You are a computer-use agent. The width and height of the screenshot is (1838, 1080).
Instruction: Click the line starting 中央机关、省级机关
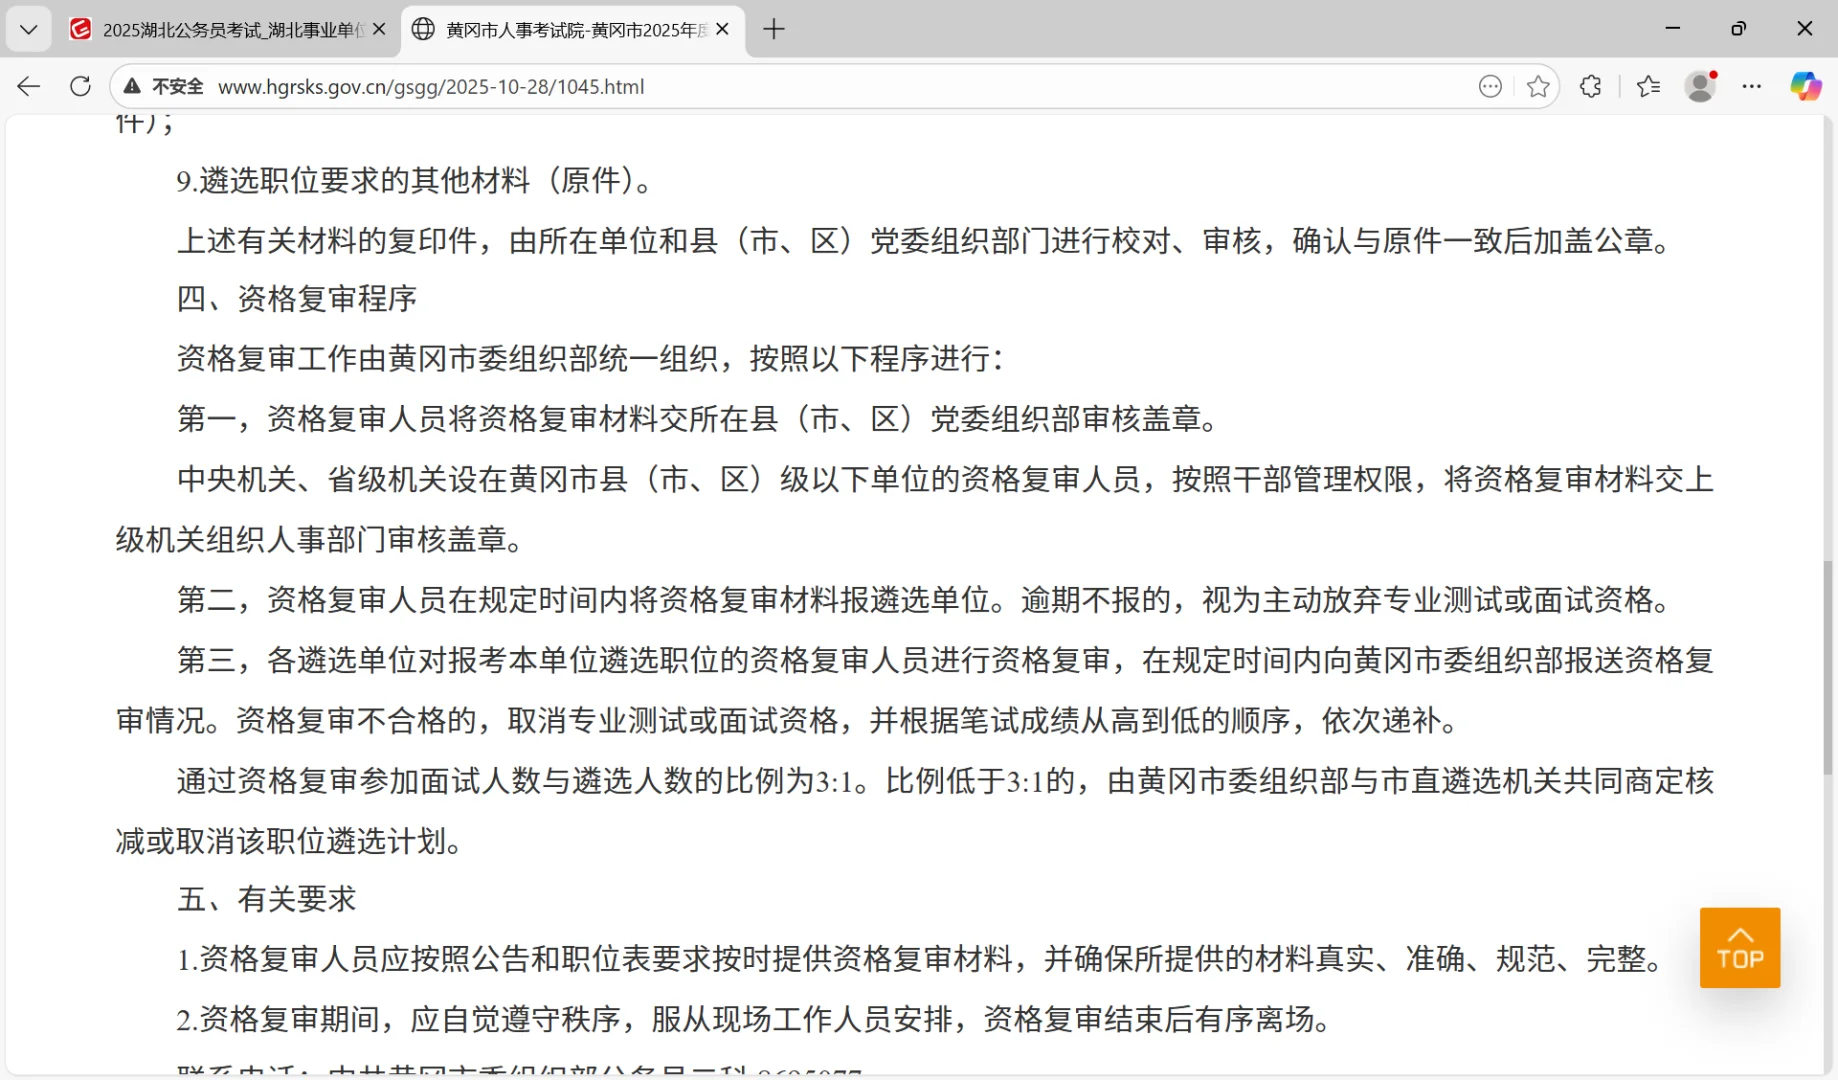coord(915,509)
